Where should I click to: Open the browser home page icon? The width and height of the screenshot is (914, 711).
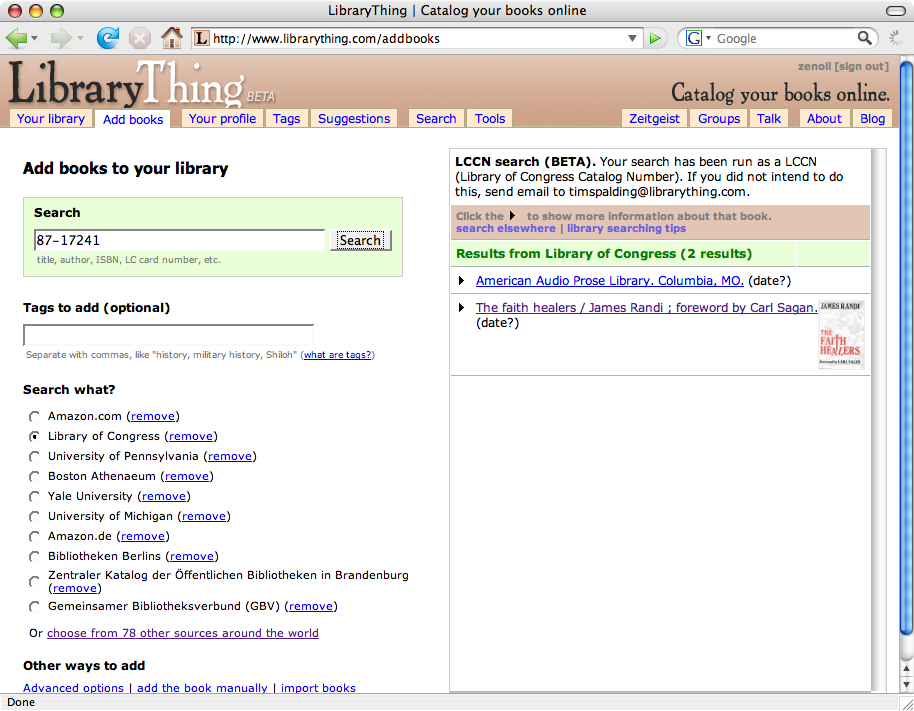tap(171, 38)
